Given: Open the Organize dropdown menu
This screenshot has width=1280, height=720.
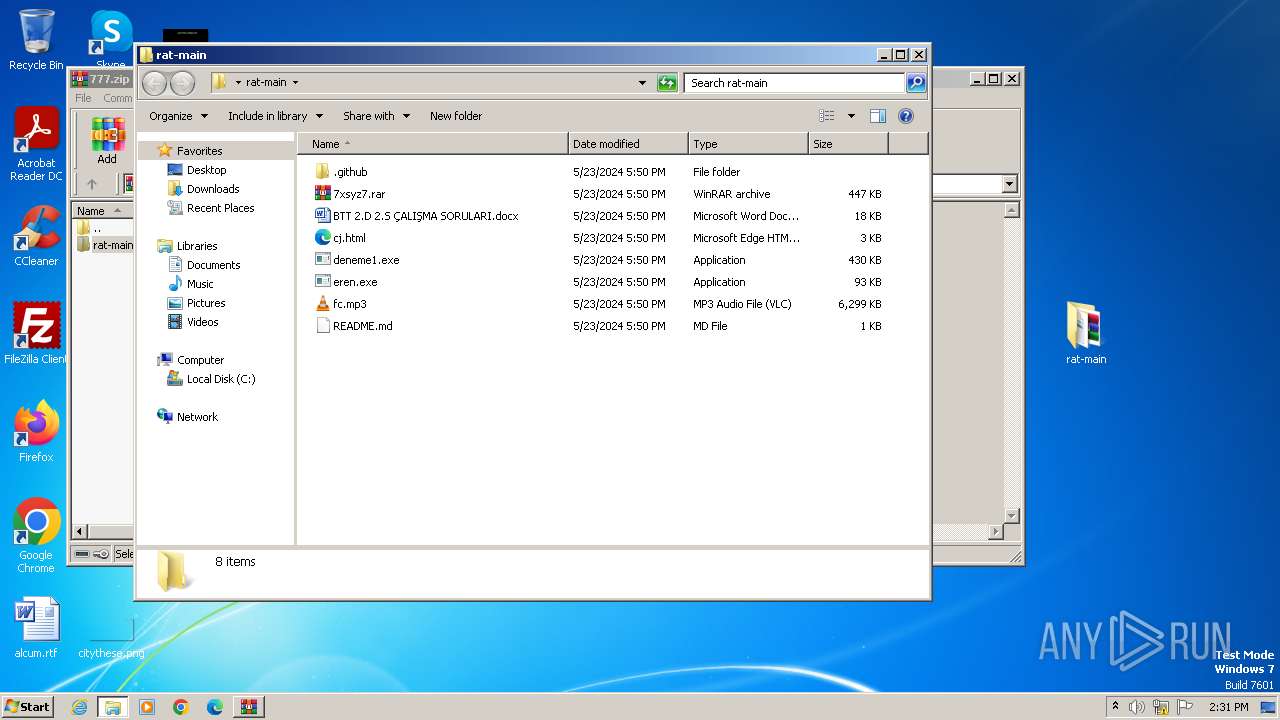Looking at the screenshot, I should [x=179, y=116].
